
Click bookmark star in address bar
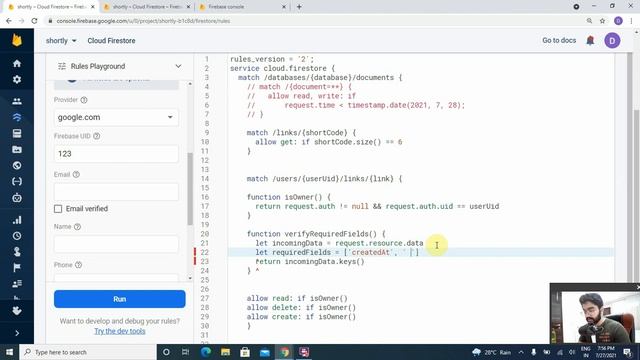coord(602,21)
